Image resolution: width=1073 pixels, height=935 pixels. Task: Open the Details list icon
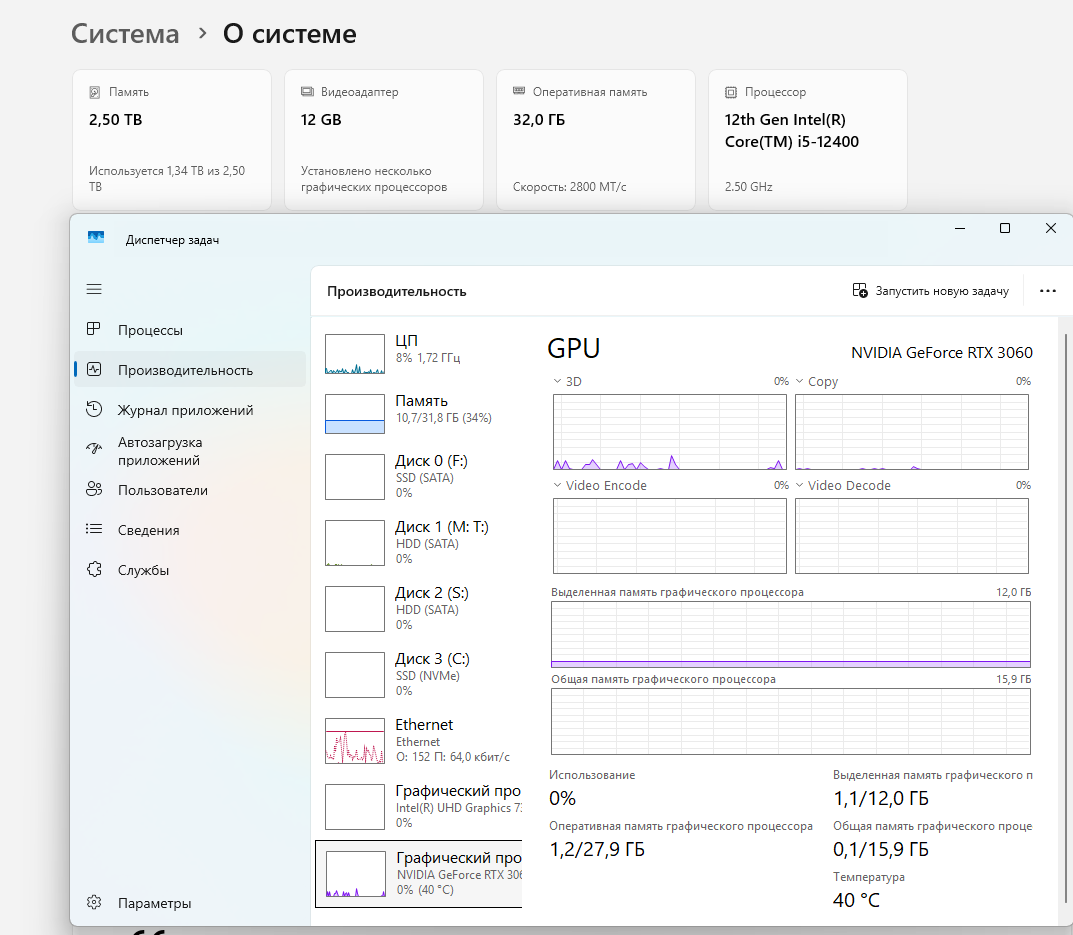(94, 530)
